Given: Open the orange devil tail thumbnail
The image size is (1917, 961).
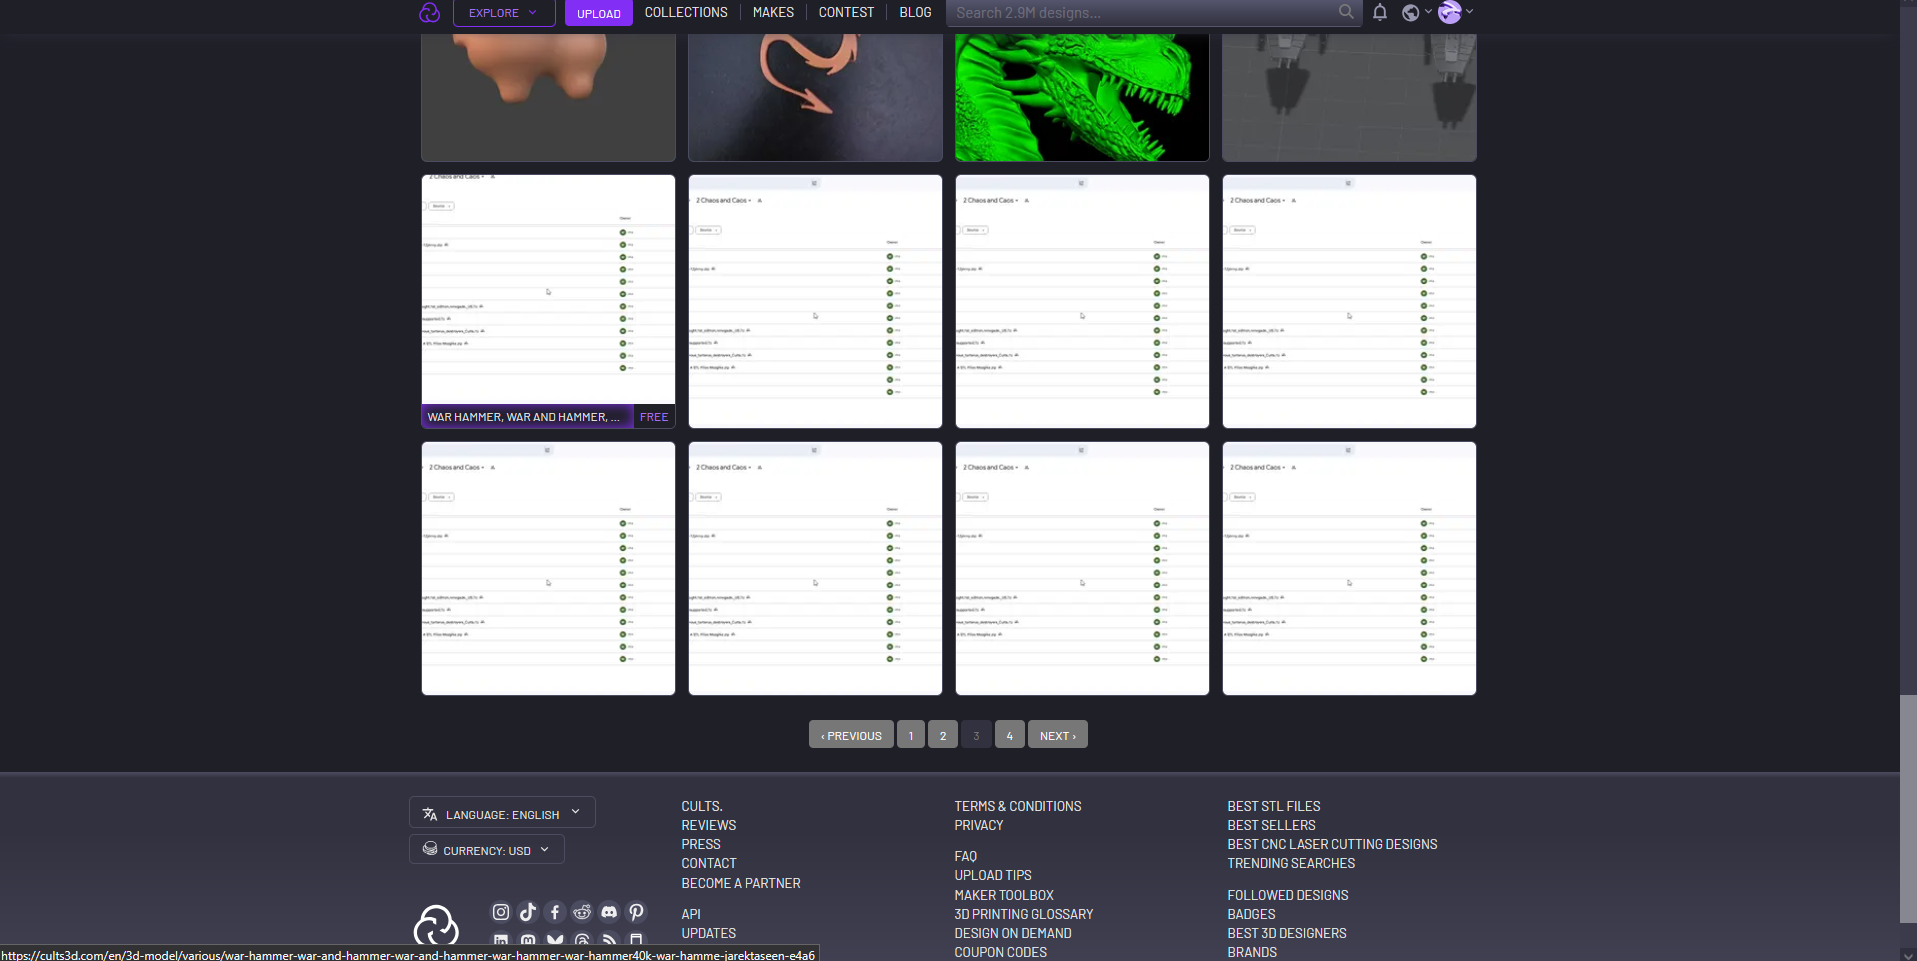Looking at the screenshot, I should pyautogui.click(x=815, y=97).
